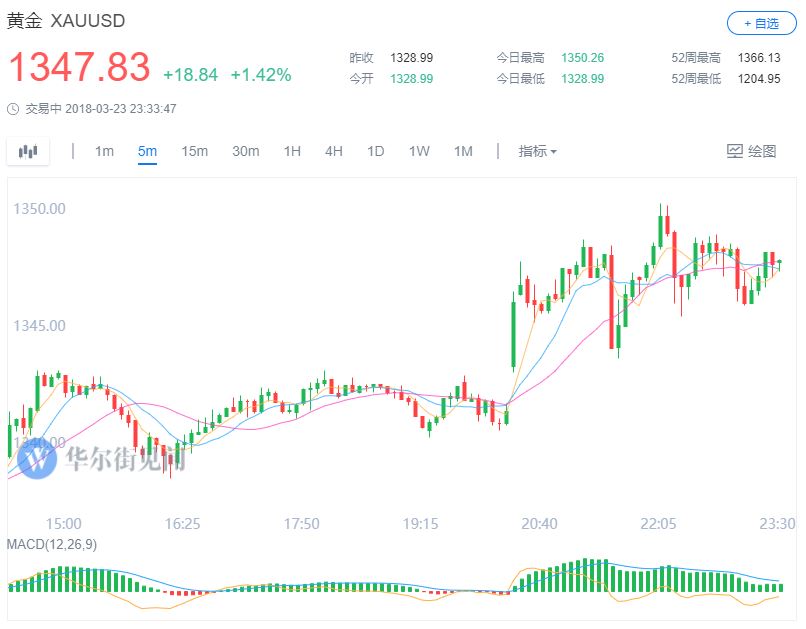Click the 52-week high 1366.13
The height and width of the screenshot is (629, 806).
[x=759, y=58]
